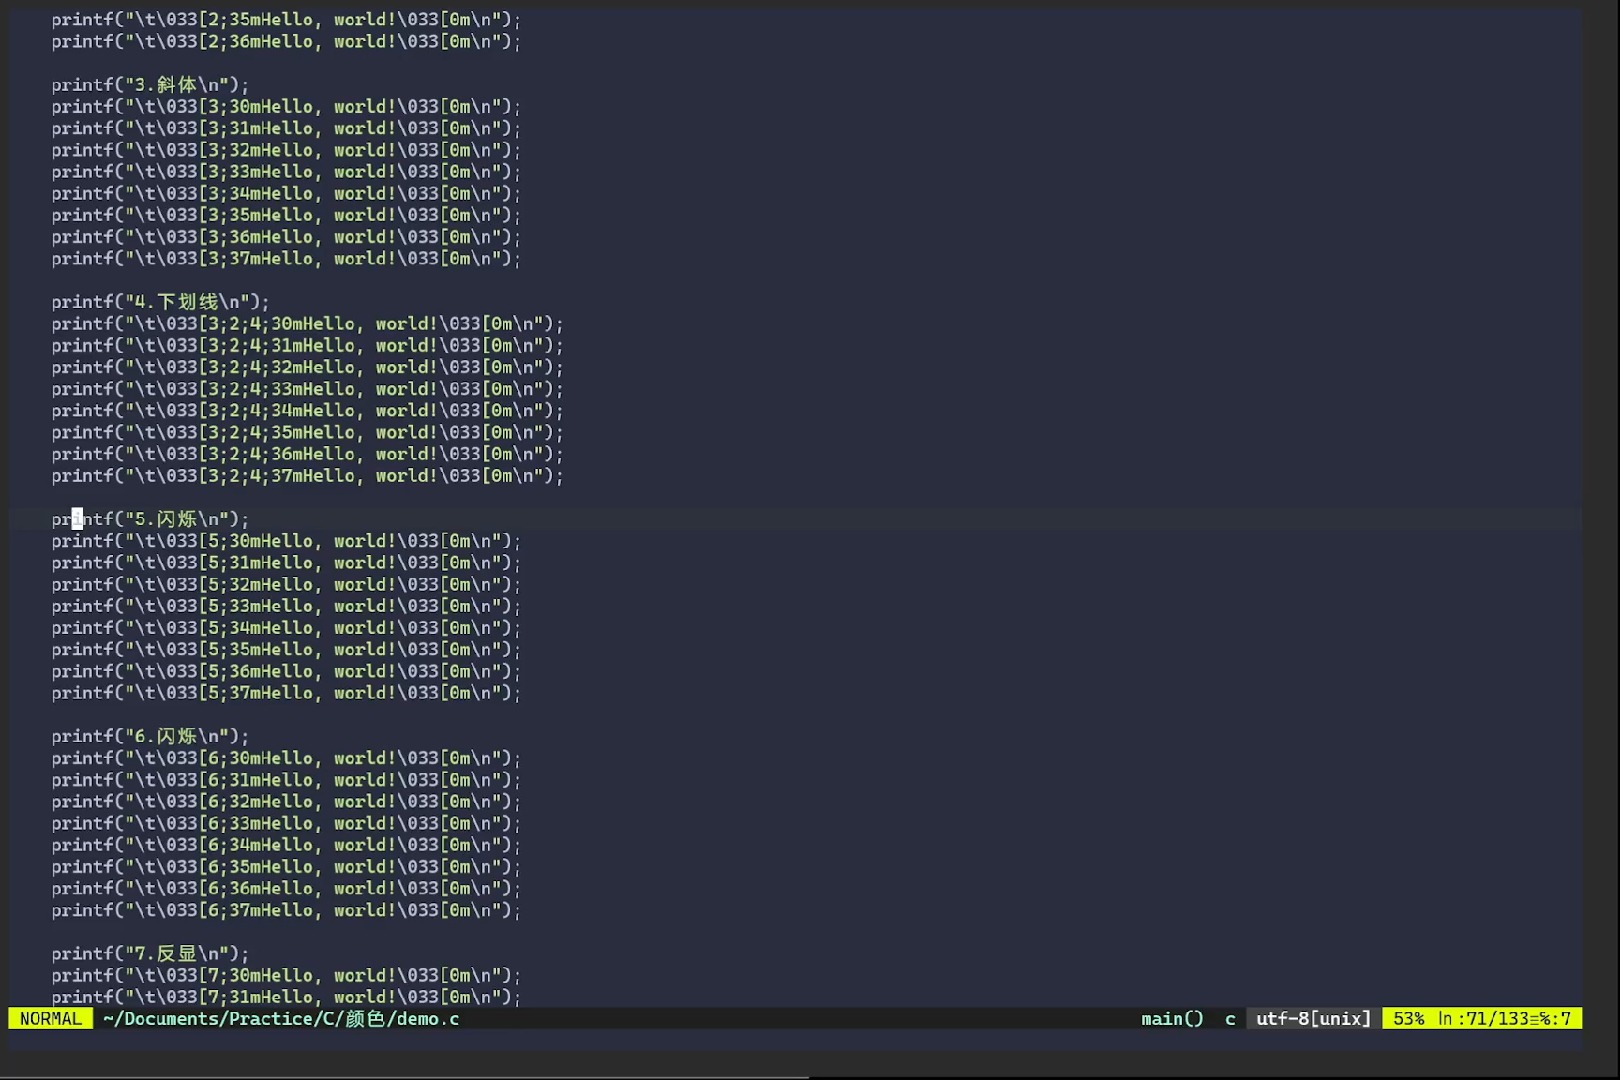Place cursor on line with "[3;2;4;33mHello"
1620x1080 pixels.
tap(307, 389)
